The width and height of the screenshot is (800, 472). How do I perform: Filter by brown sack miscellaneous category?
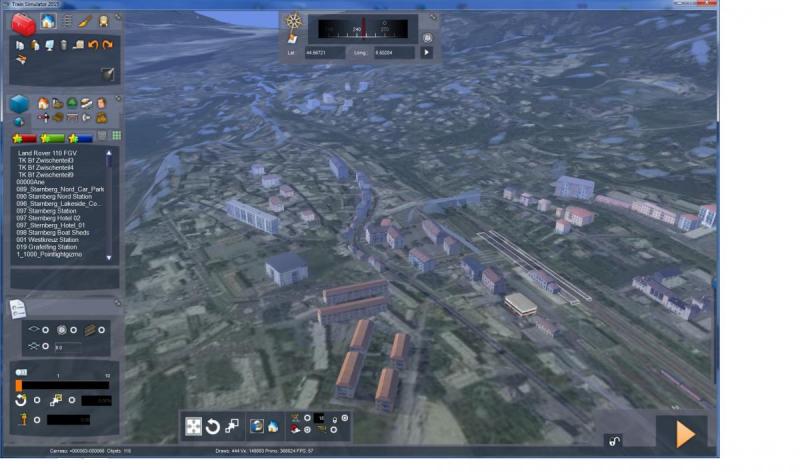coord(102,118)
